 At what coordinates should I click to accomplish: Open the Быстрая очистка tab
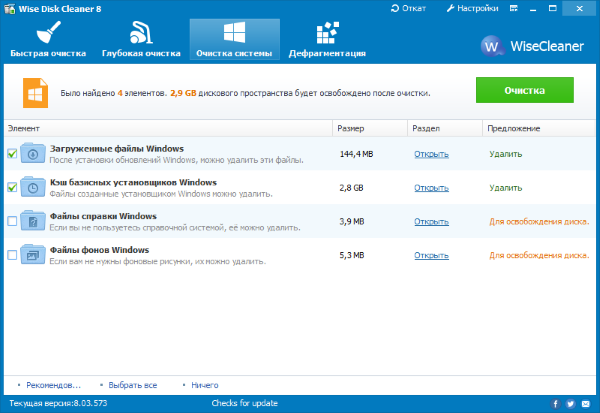click(48, 39)
